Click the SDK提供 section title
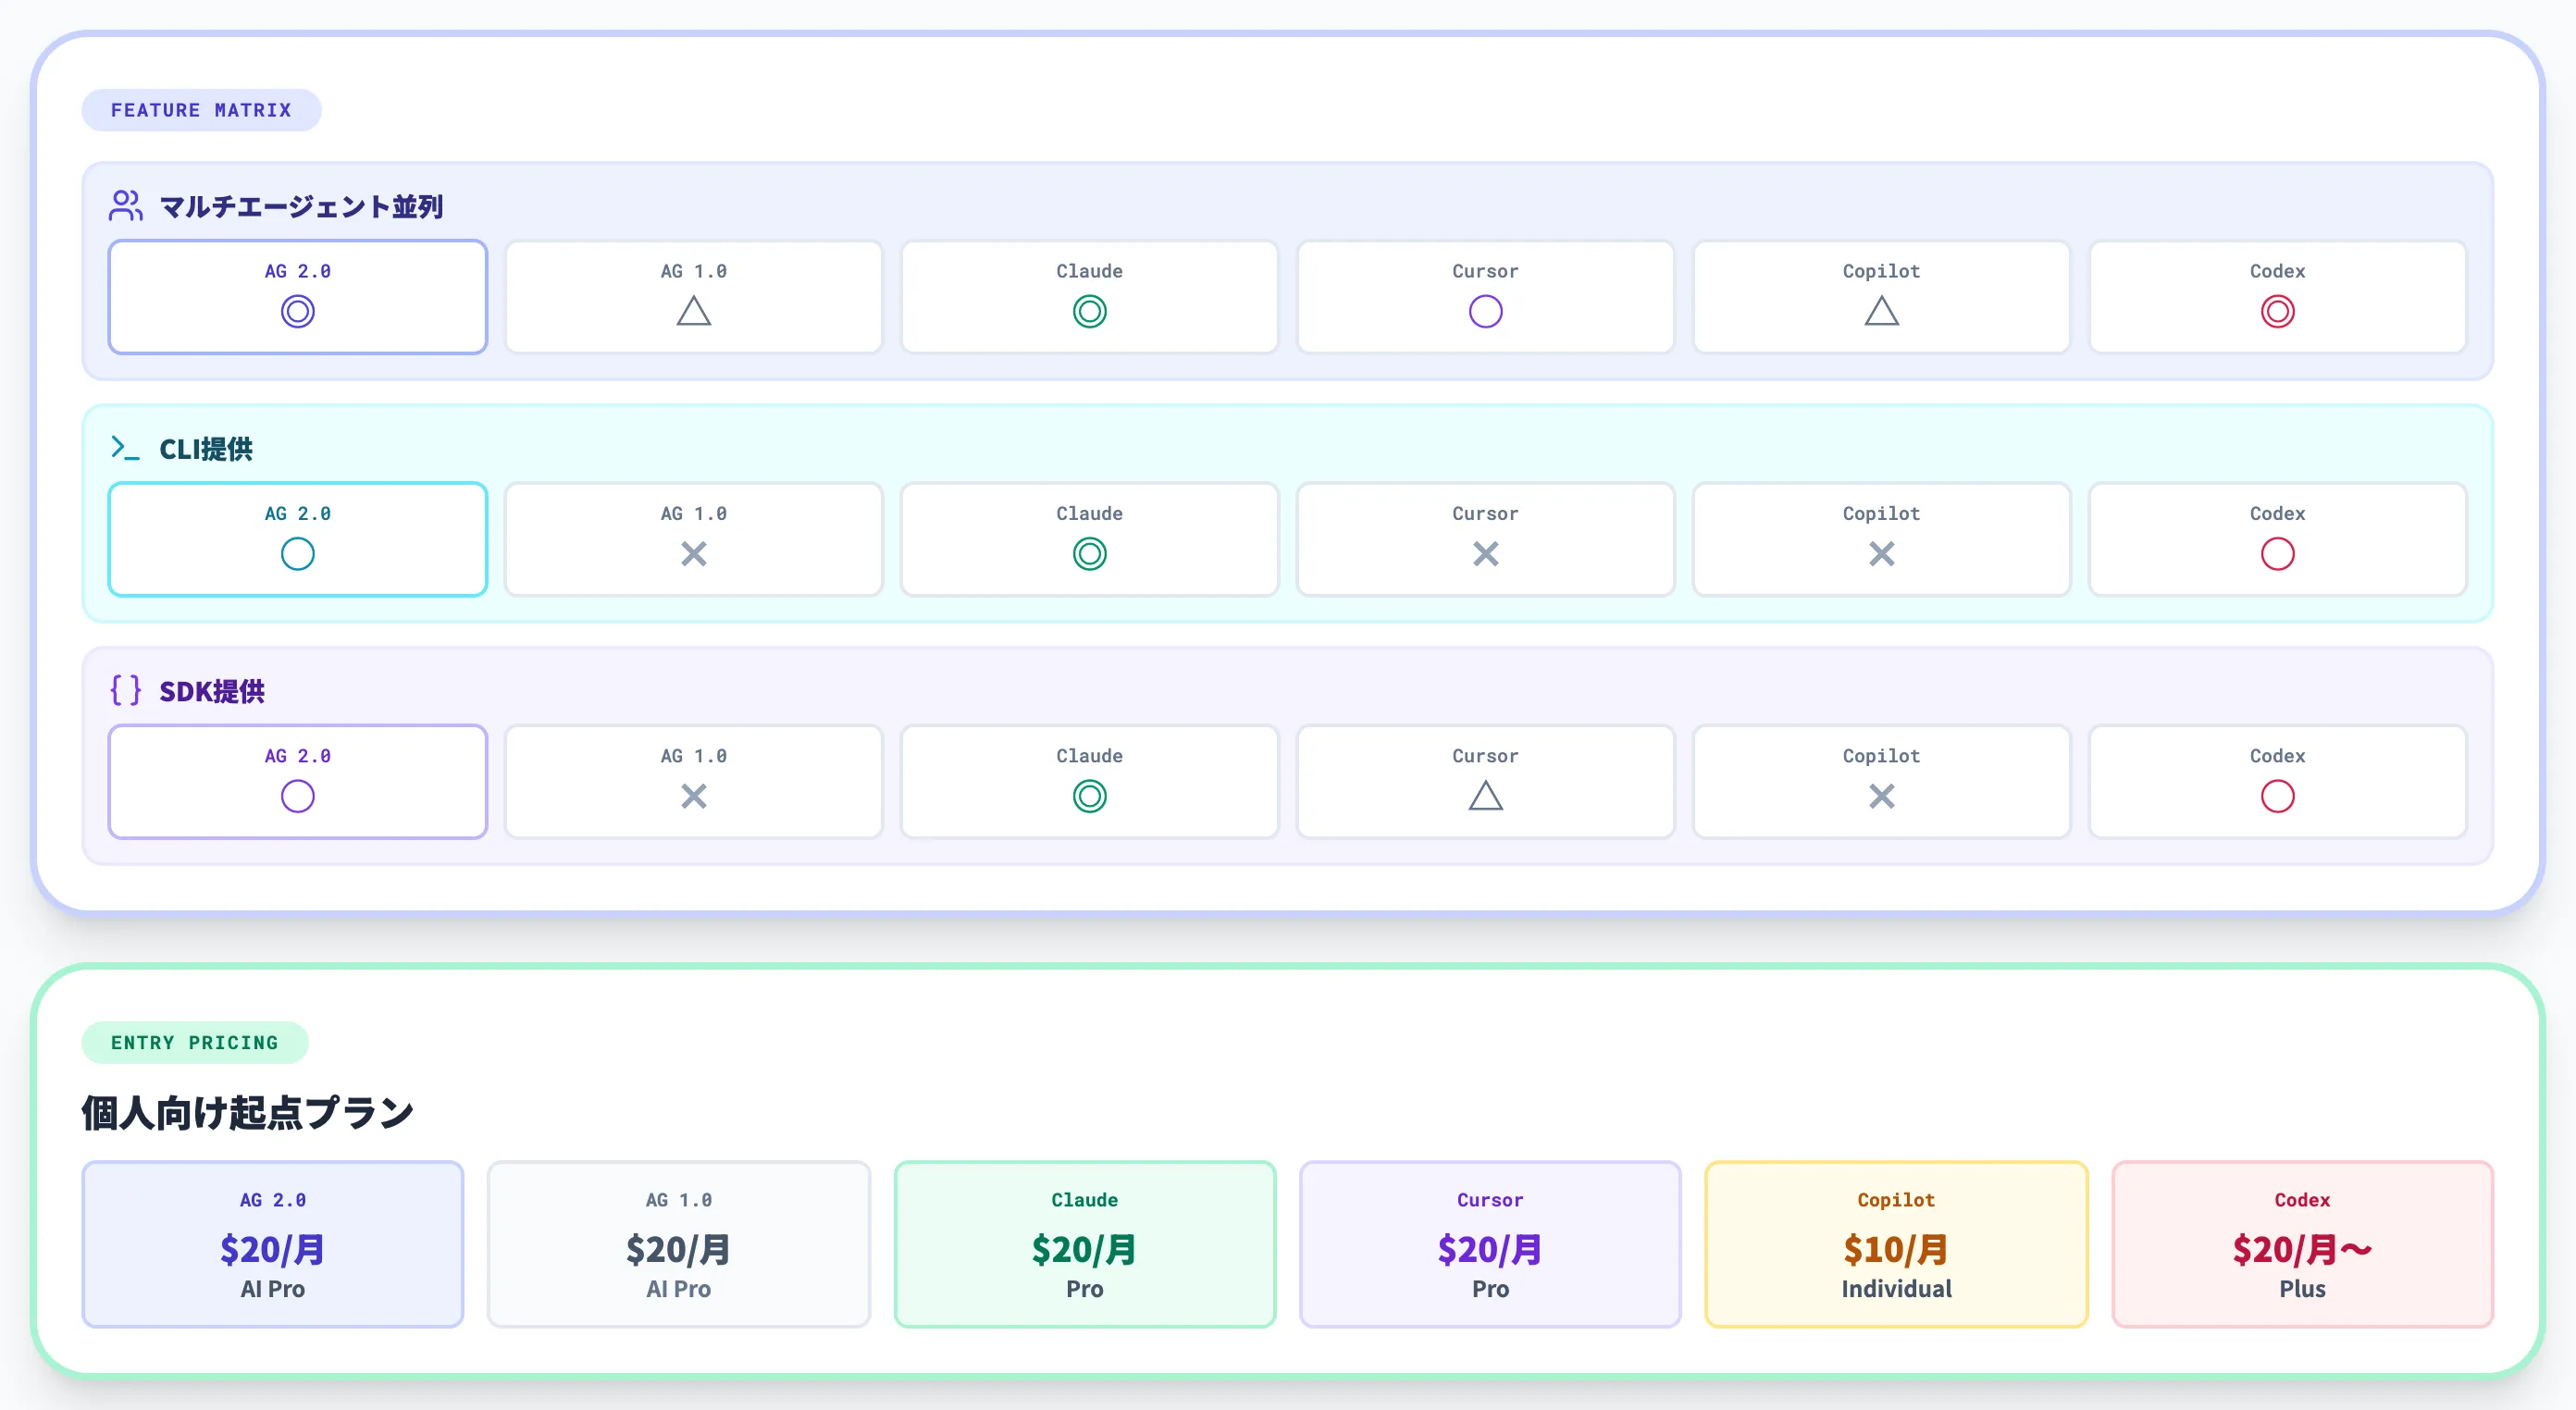The image size is (2576, 1410). (x=212, y=691)
